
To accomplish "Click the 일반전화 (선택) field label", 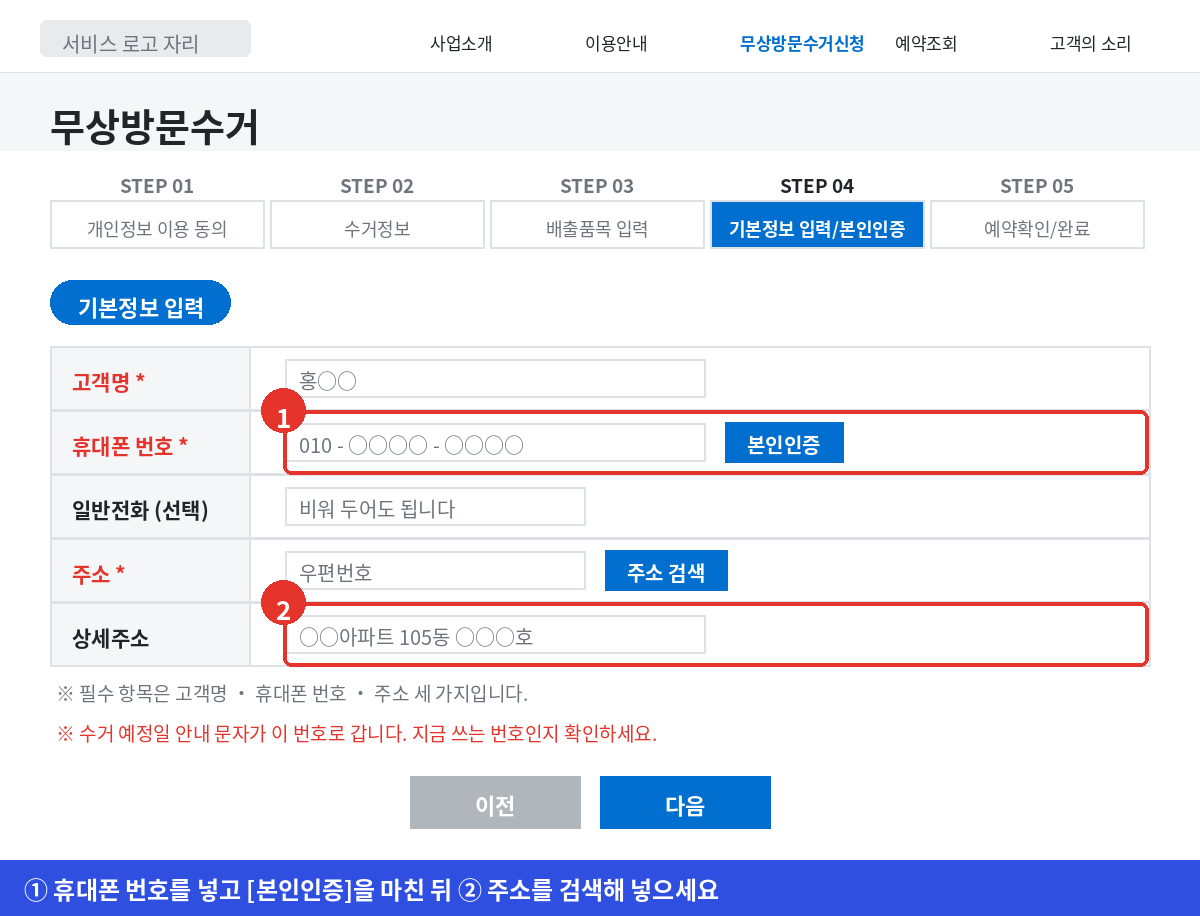I will click(140, 509).
